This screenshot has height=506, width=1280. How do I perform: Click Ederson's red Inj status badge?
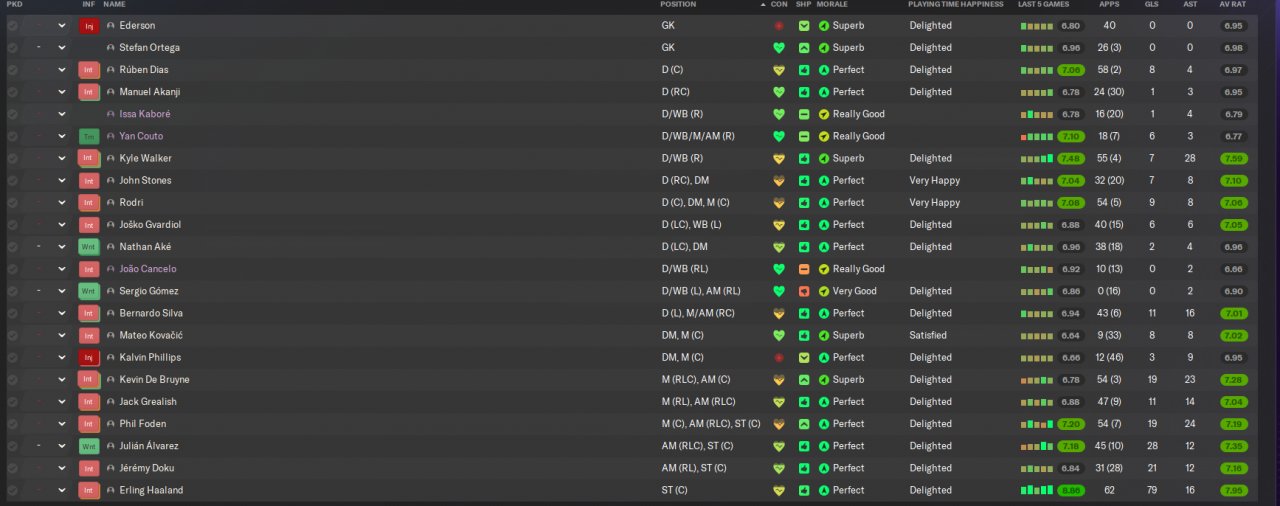(88, 26)
